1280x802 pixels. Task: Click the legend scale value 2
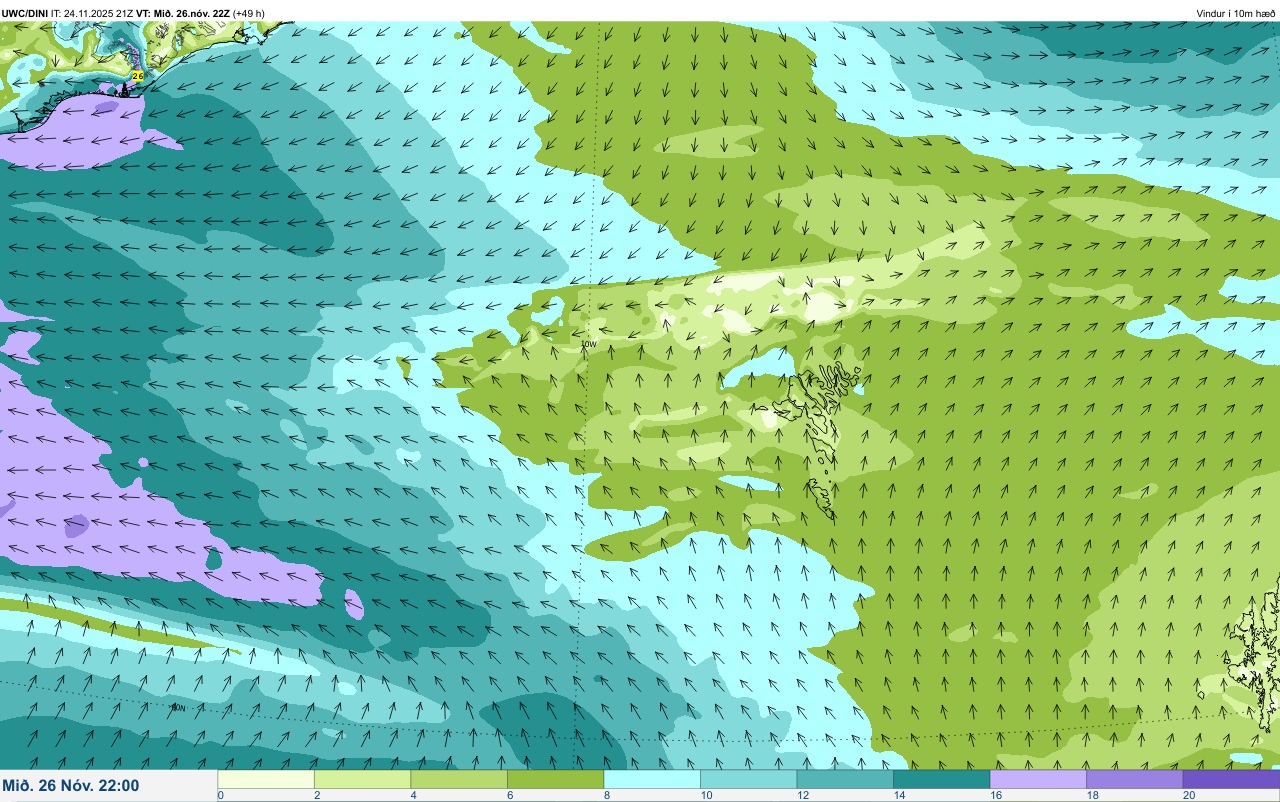tap(315, 795)
